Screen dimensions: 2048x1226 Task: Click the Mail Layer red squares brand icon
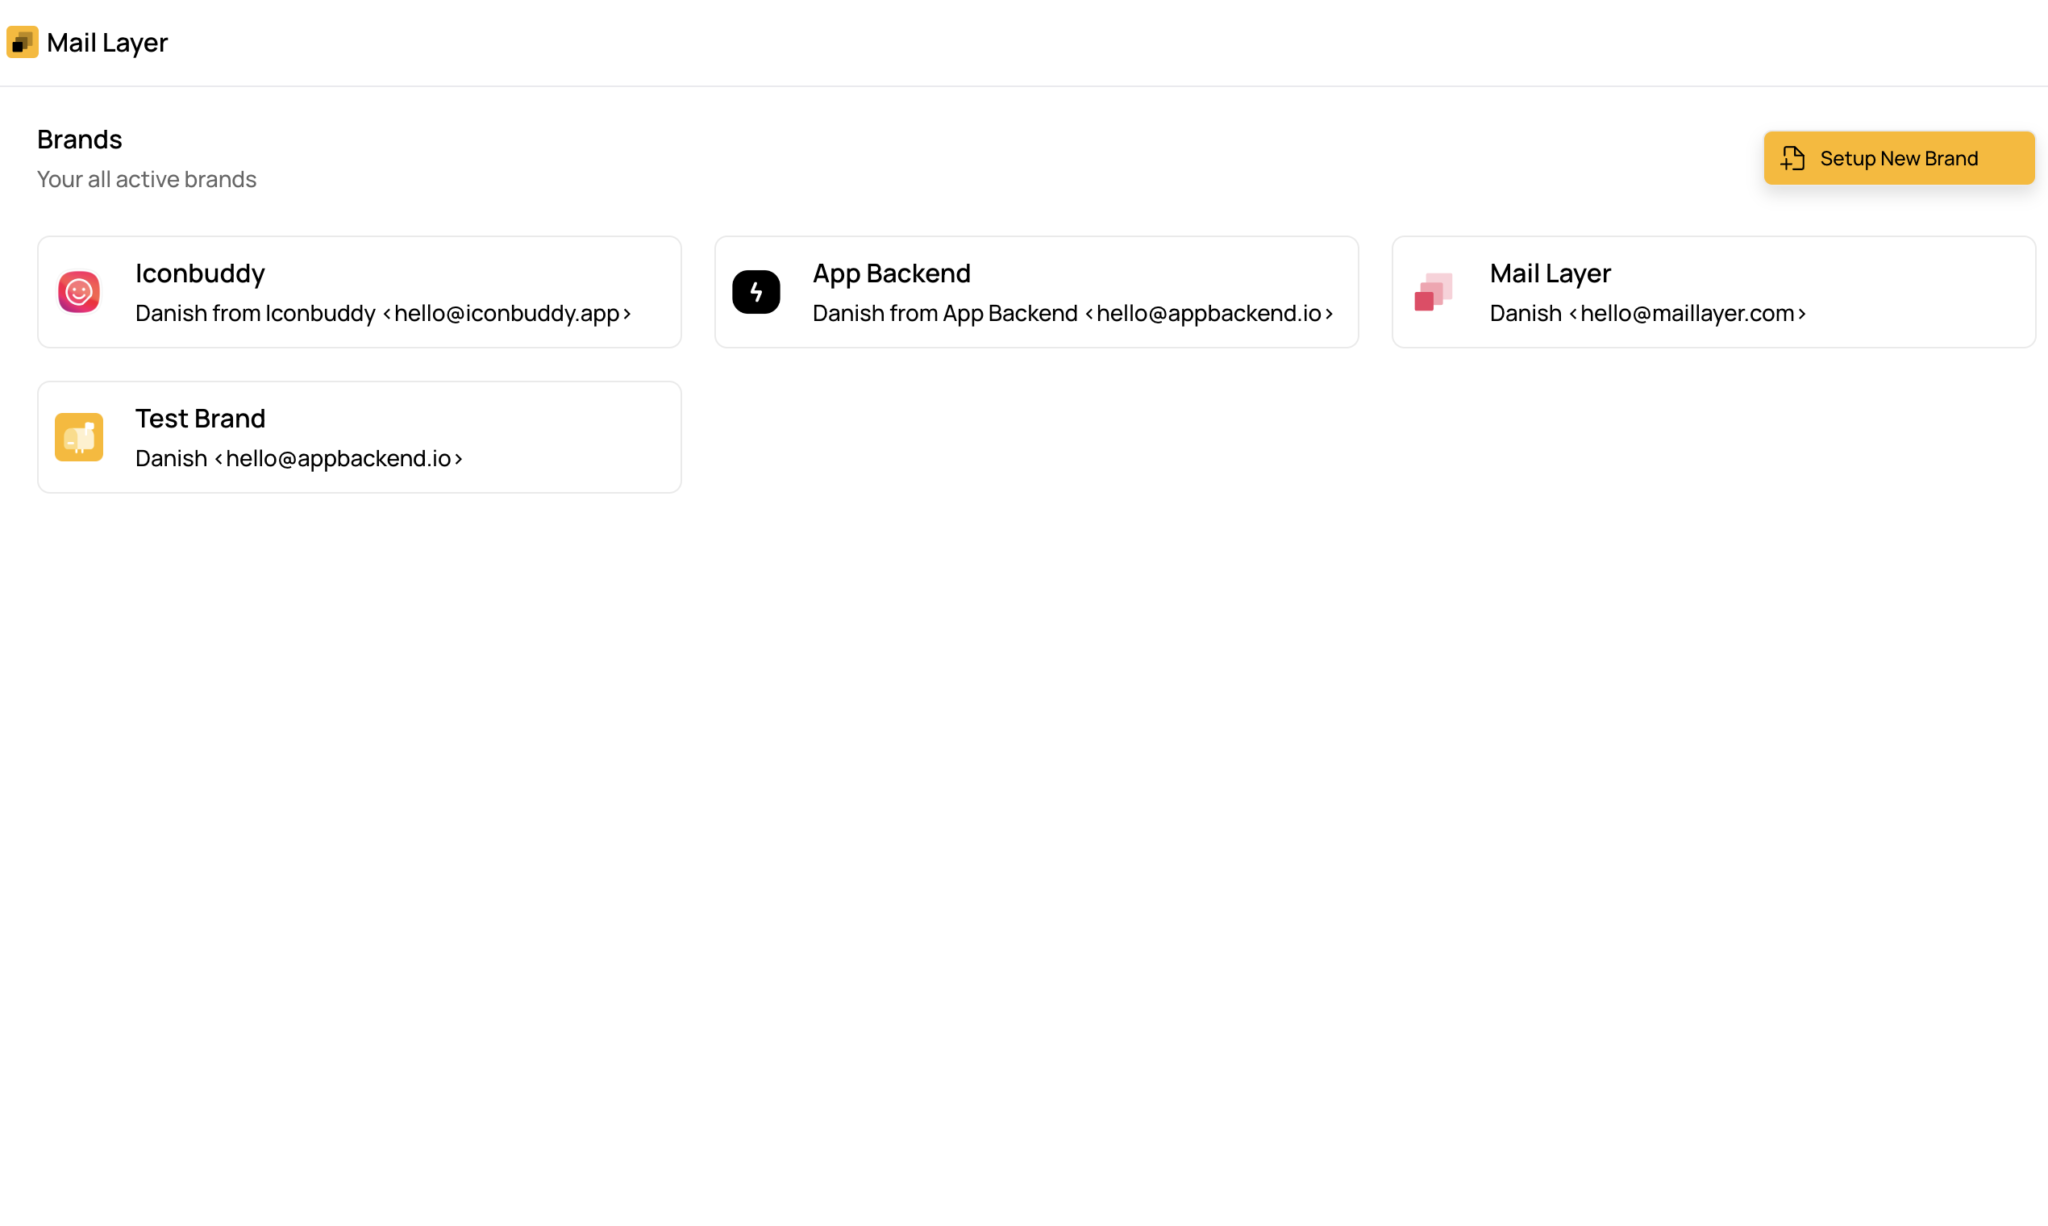click(1433, 292)
